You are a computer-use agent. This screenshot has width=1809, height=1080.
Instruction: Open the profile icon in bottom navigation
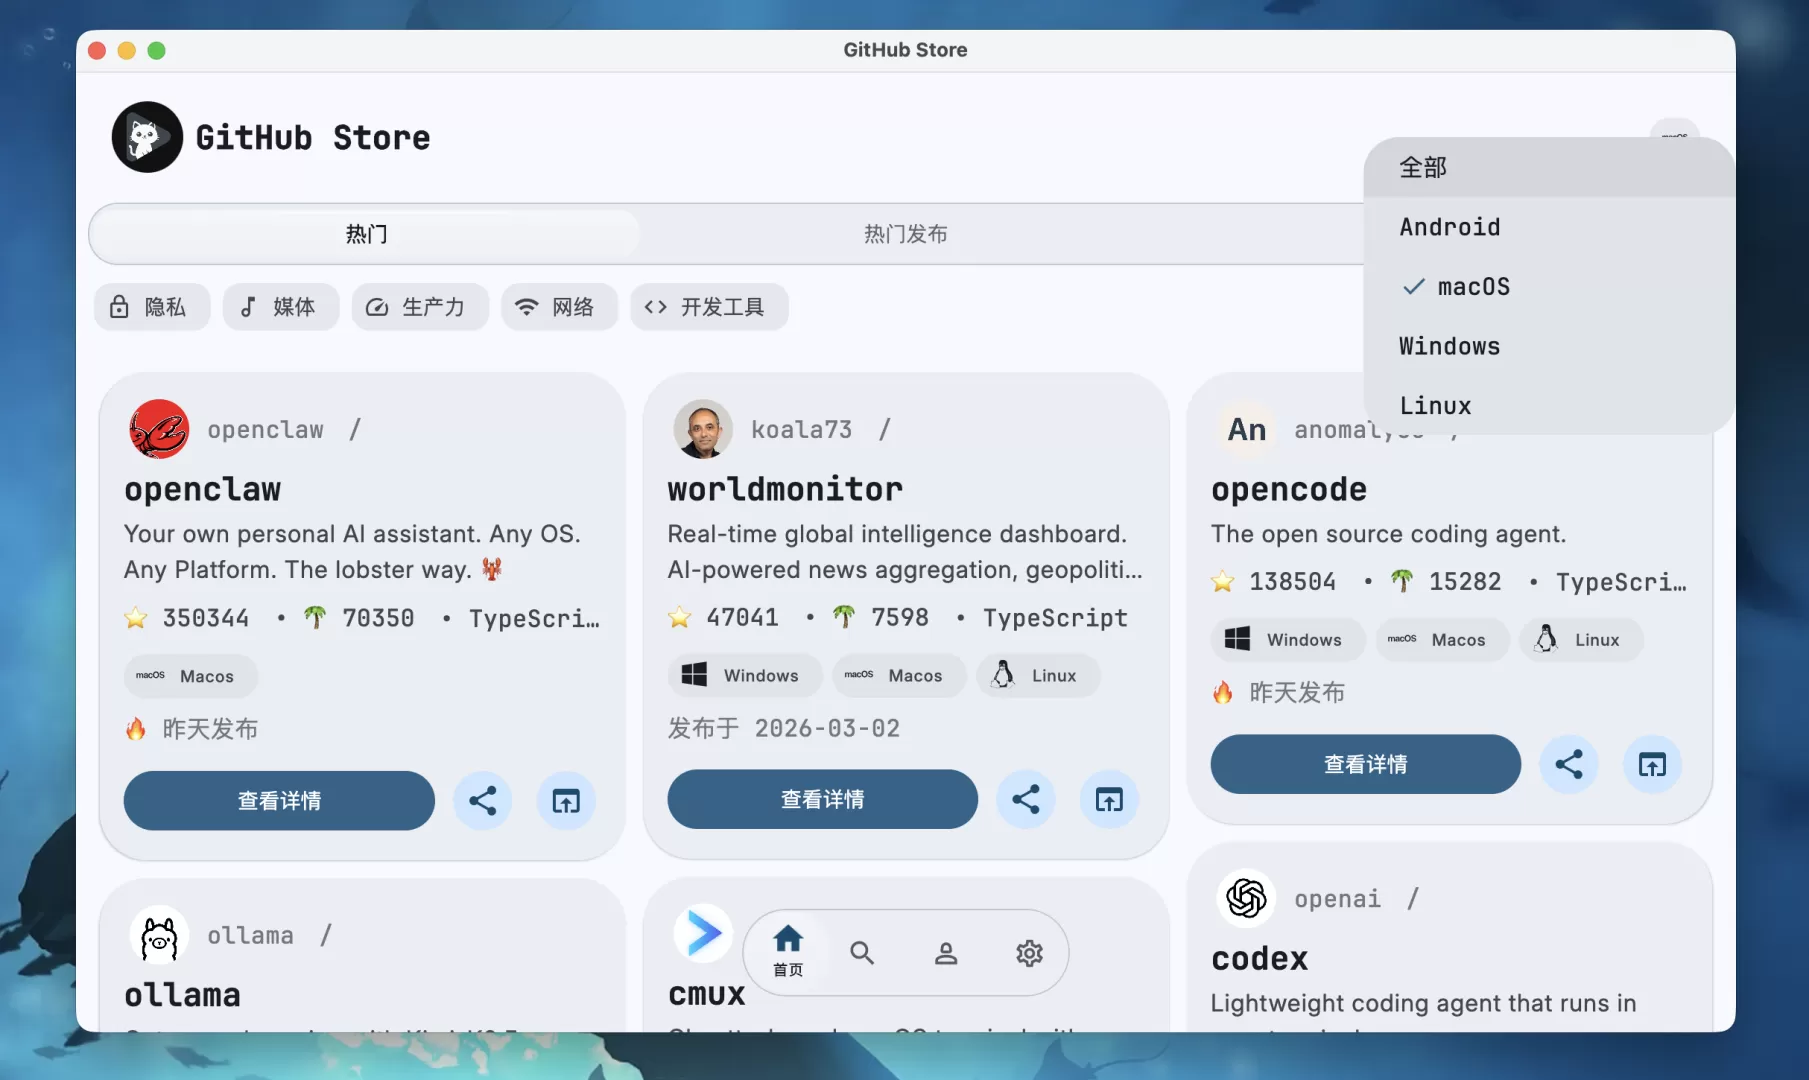[945, 953]
